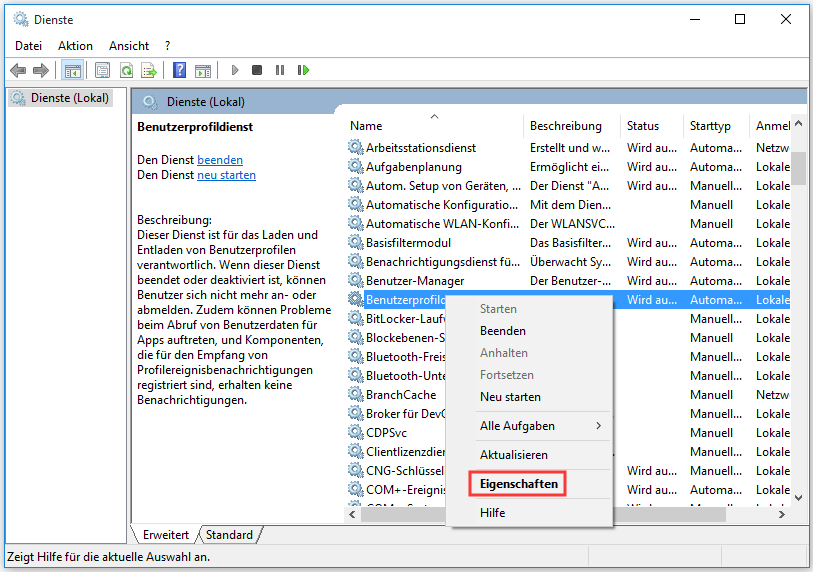Maximize the Dienste window

740,19
